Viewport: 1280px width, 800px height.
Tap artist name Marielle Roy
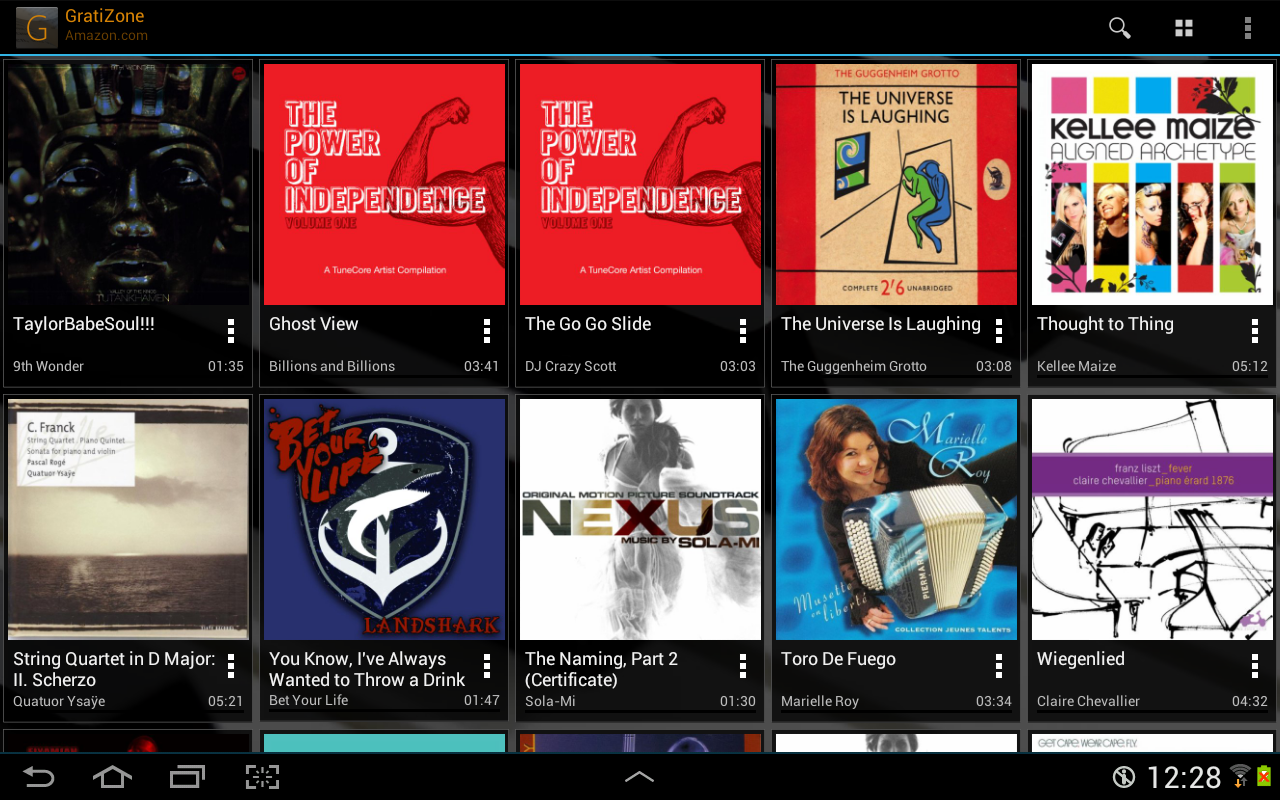[x=820, y=701]
